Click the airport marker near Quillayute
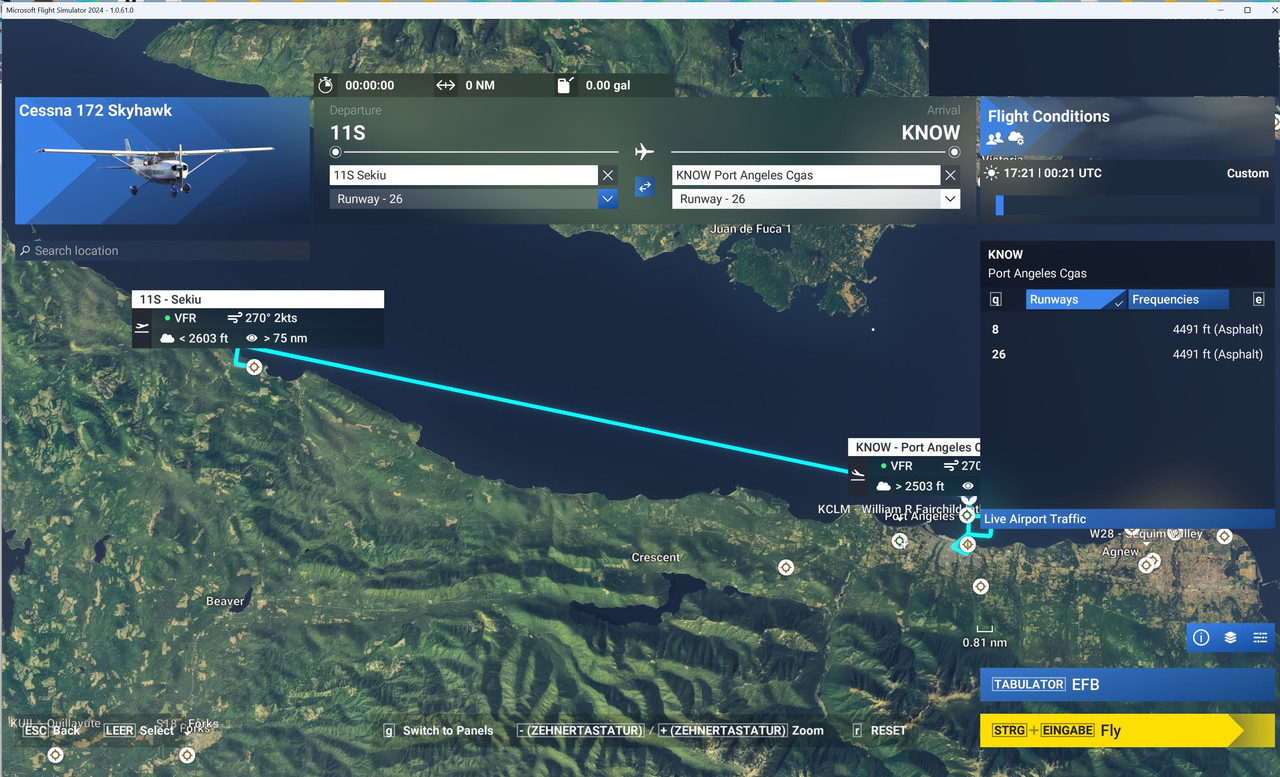Viewport: 1280px width, 777px height. tap(55, 755)
